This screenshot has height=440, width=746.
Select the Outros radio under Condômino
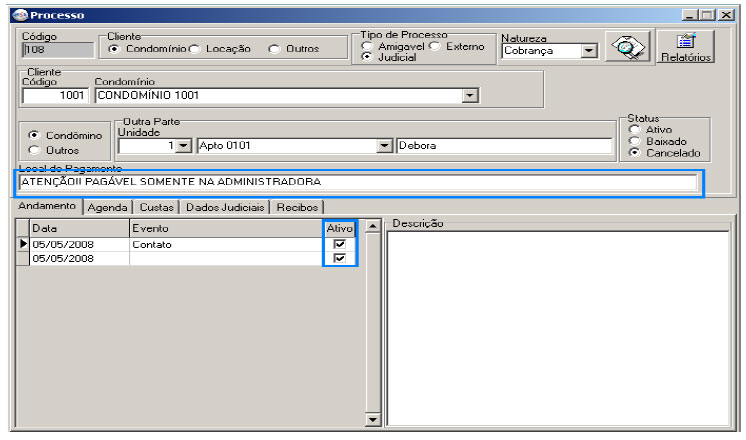point(35,150)
